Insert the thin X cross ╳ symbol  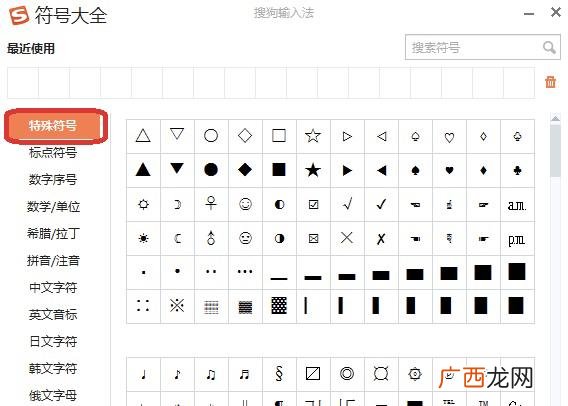347,238
